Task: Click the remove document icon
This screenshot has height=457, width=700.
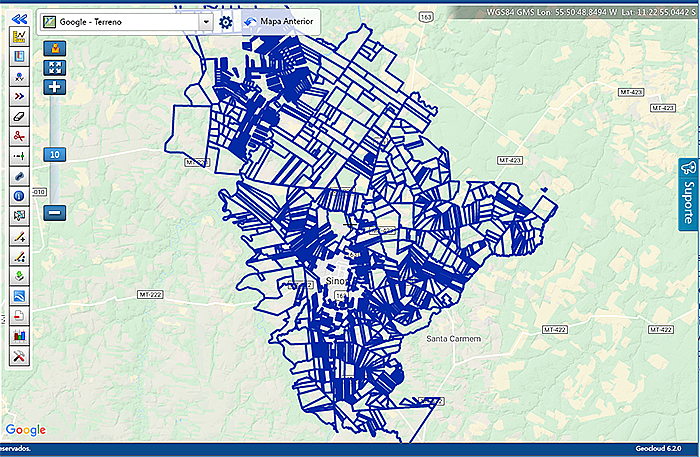Action: pyautogui.click(x=19, y=316)
